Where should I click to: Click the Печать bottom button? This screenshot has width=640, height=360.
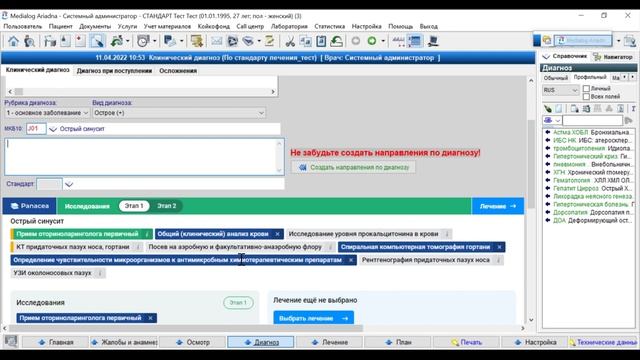[x=466, y=342]
